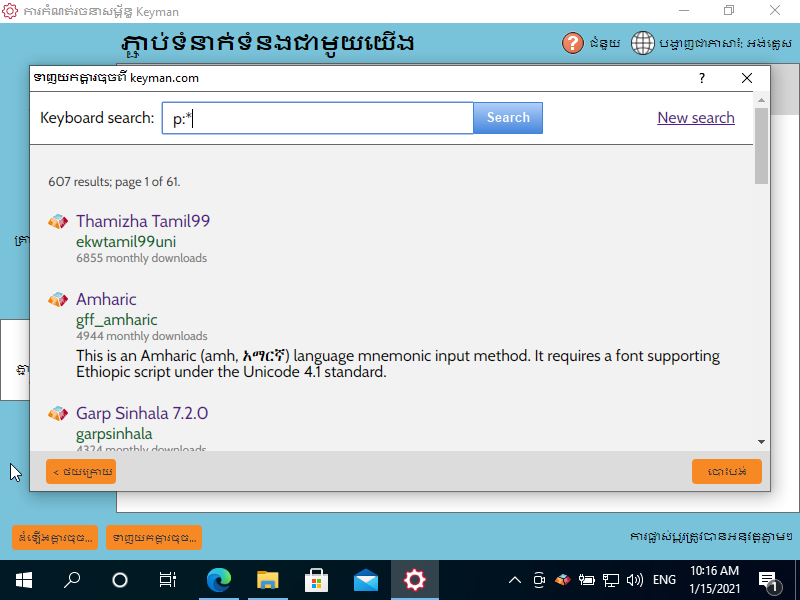Switch the ENG input language indicator
The height and width of the screenshot is (600, 800).
(664, 580)
